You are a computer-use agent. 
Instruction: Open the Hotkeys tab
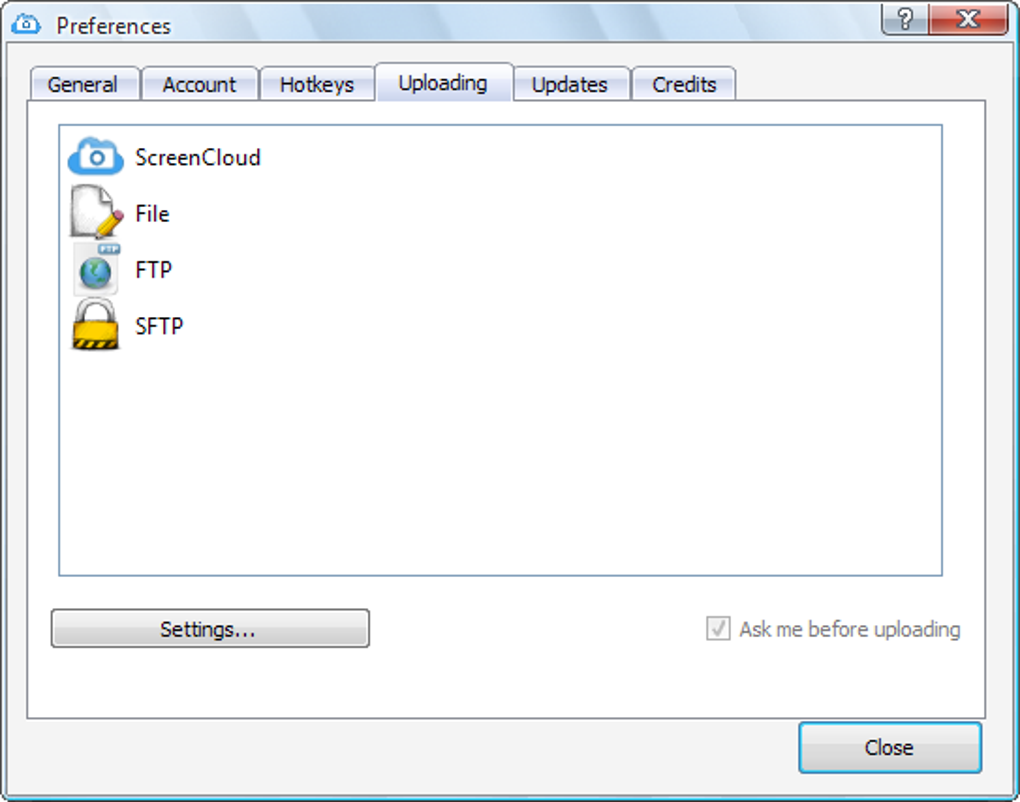(317, 84)
